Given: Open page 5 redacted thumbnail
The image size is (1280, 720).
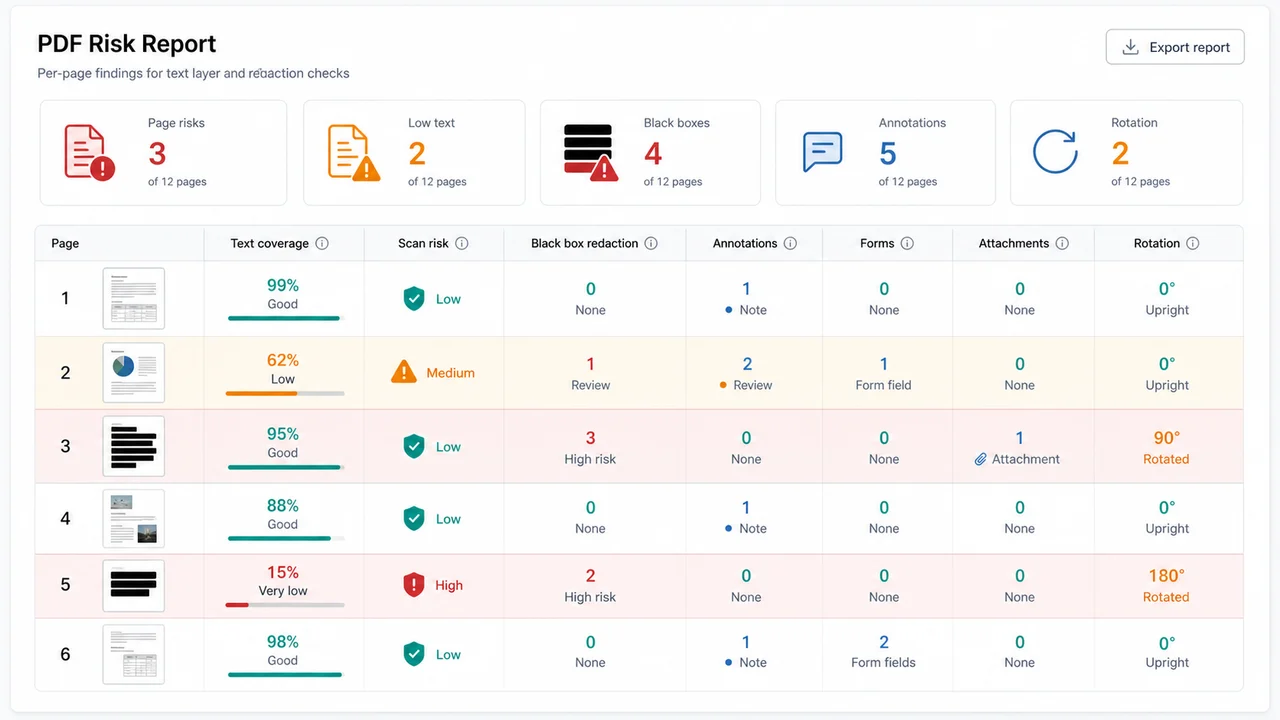Looking at the screenshot, I should pos(134,586).
